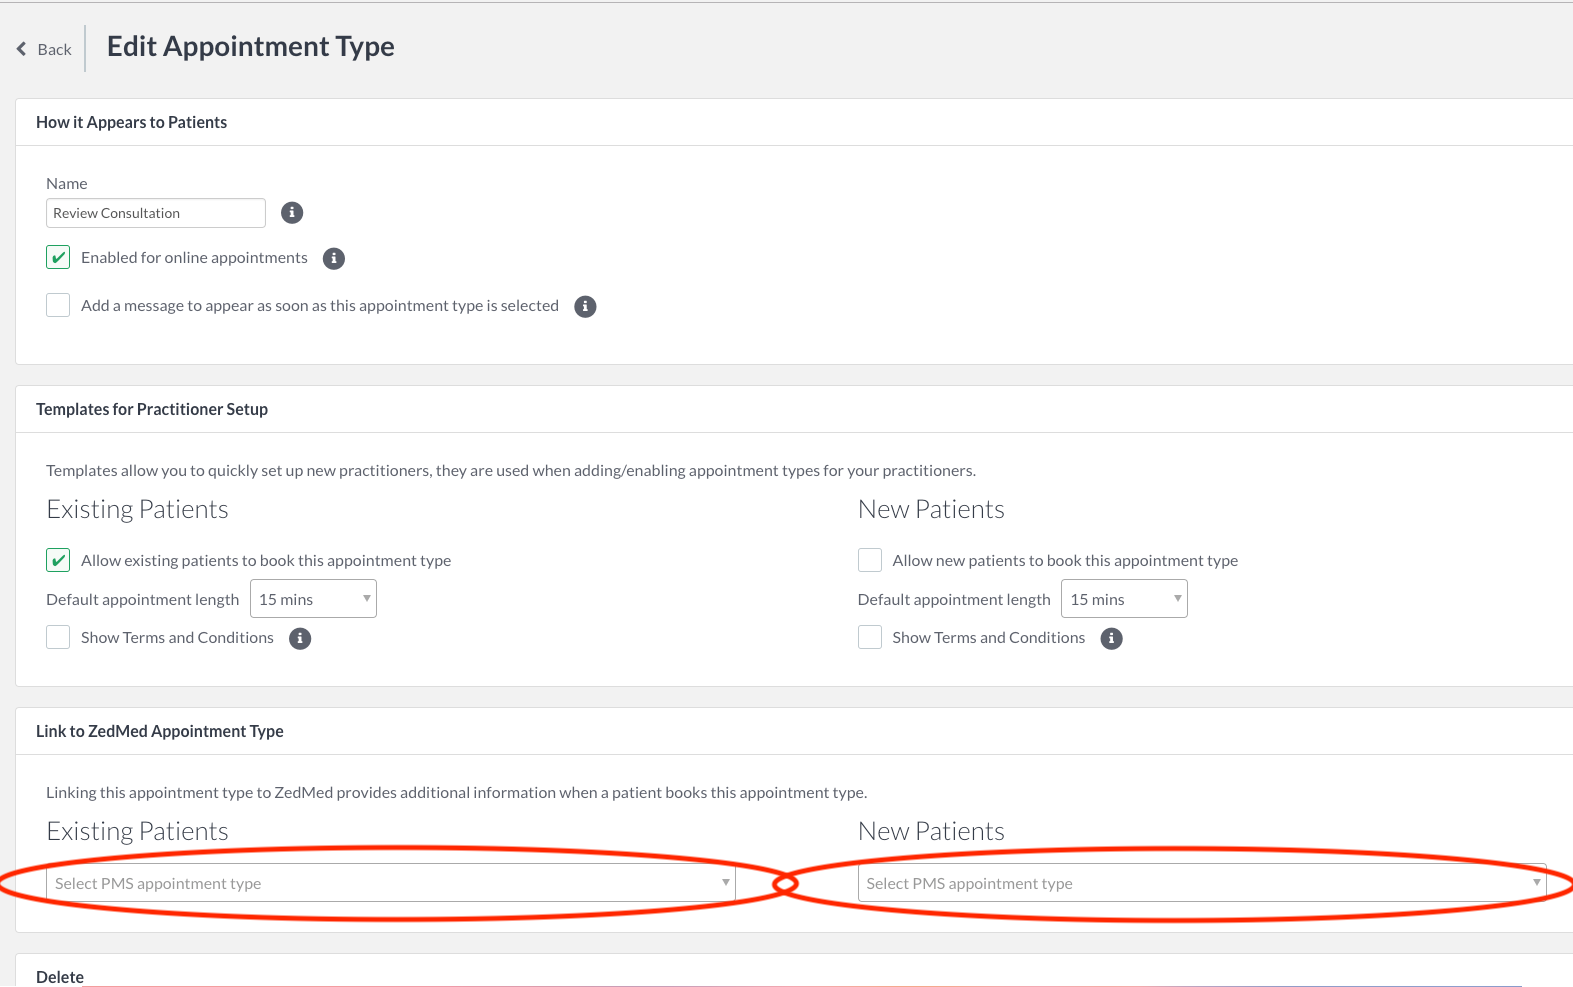Image resolution: width=1573 pixels, height=987 pixels.
Task: Open info icon next to Name field
Action: (x=292, y=213)
